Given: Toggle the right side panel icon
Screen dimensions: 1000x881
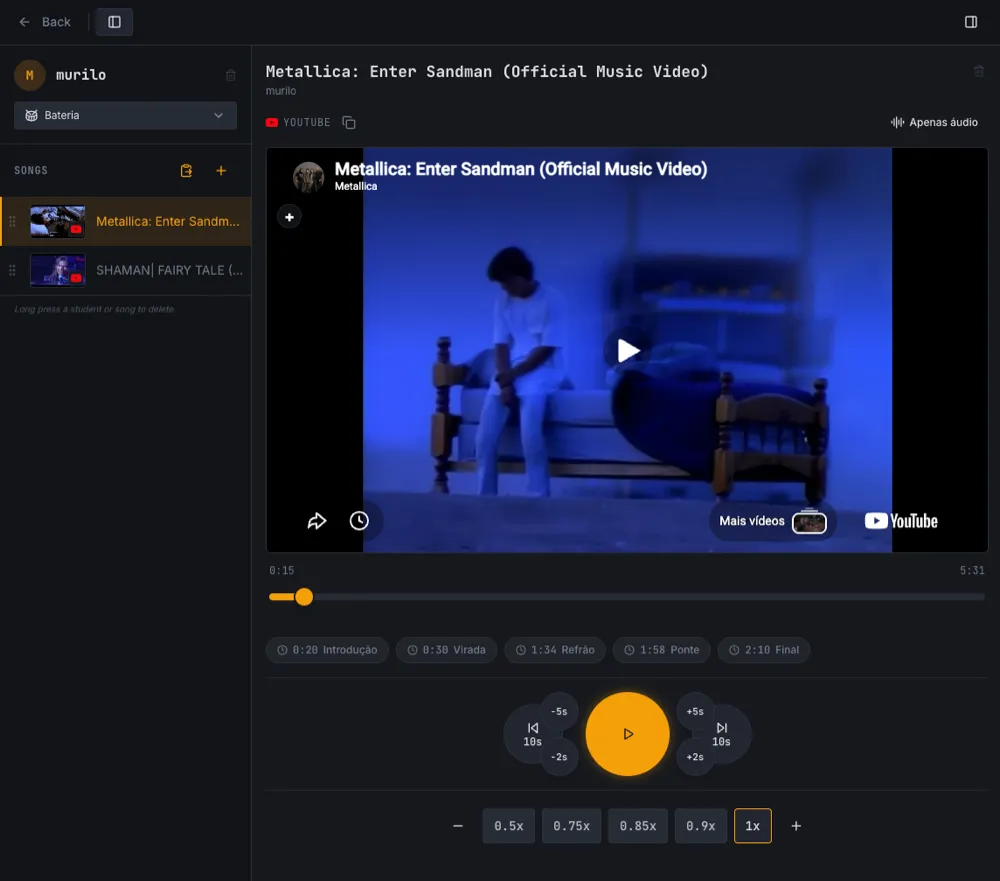Looking at the screenshot, I should pyautogui.click(x=971, y=22).
